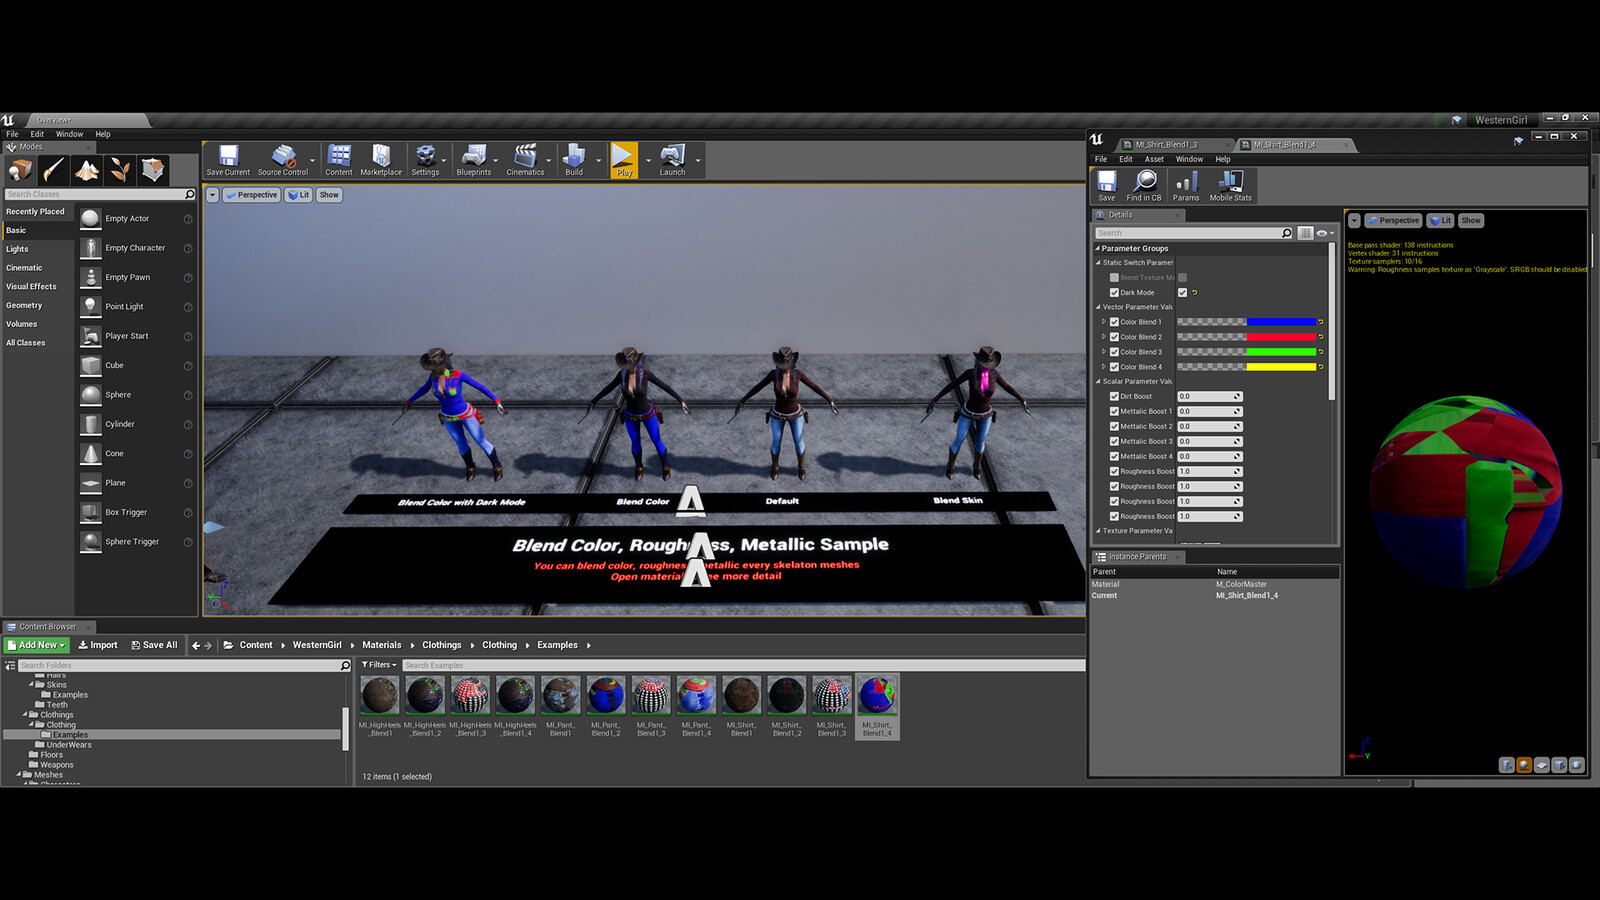The height and width of the screenshot is (900, 1600).
Task: Click Find in CB icon
Action: [1144, 186]
